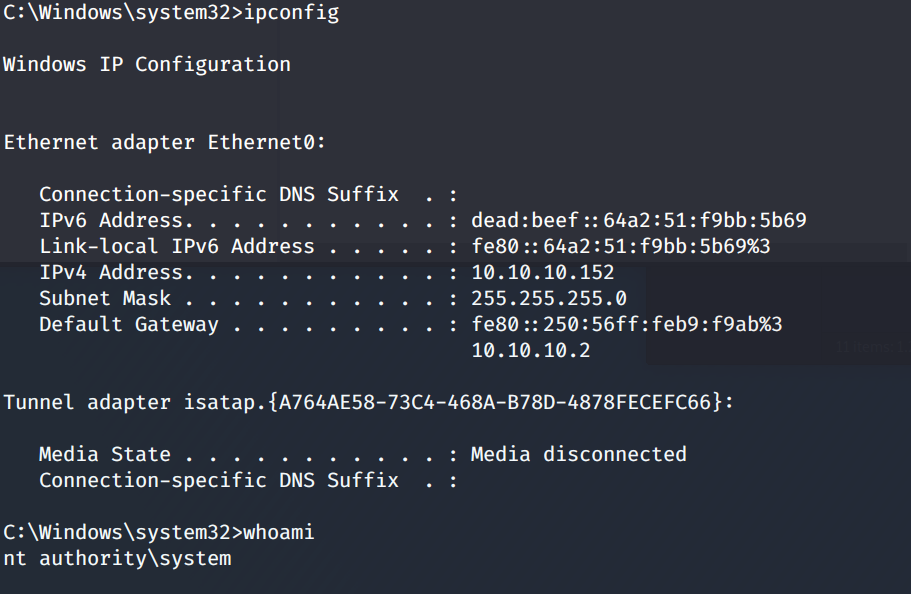Click the first "Connection-specific DNS Suffix" label

[219, 194]
